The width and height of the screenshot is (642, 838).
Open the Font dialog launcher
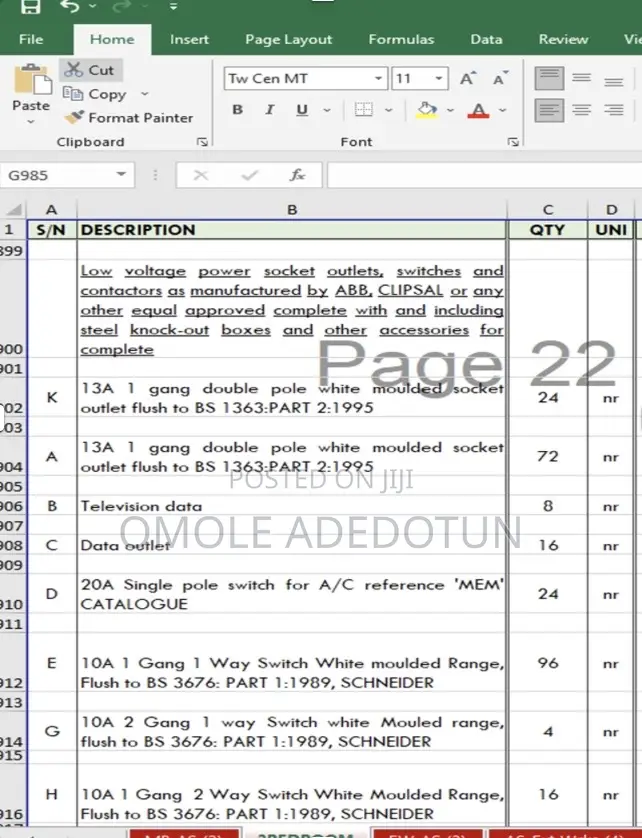pos(513,142)
